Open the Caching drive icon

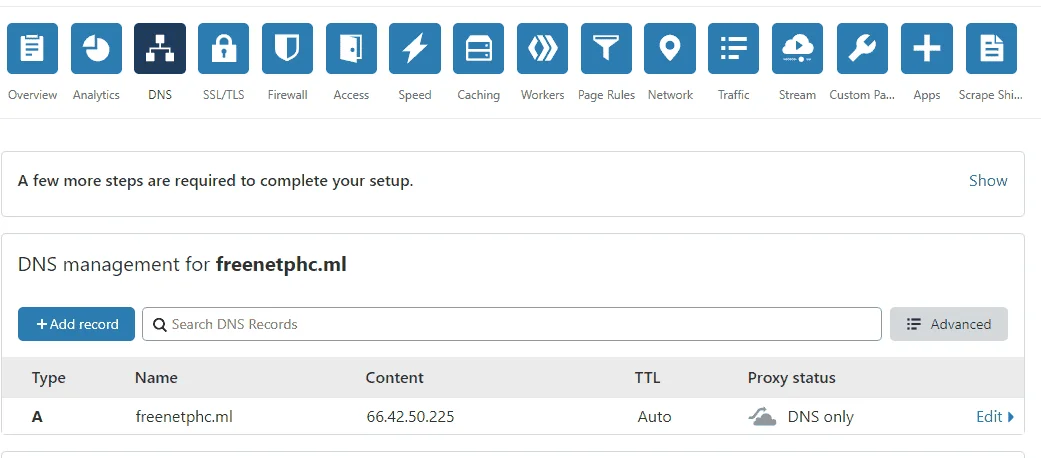[x=479, y=48]
